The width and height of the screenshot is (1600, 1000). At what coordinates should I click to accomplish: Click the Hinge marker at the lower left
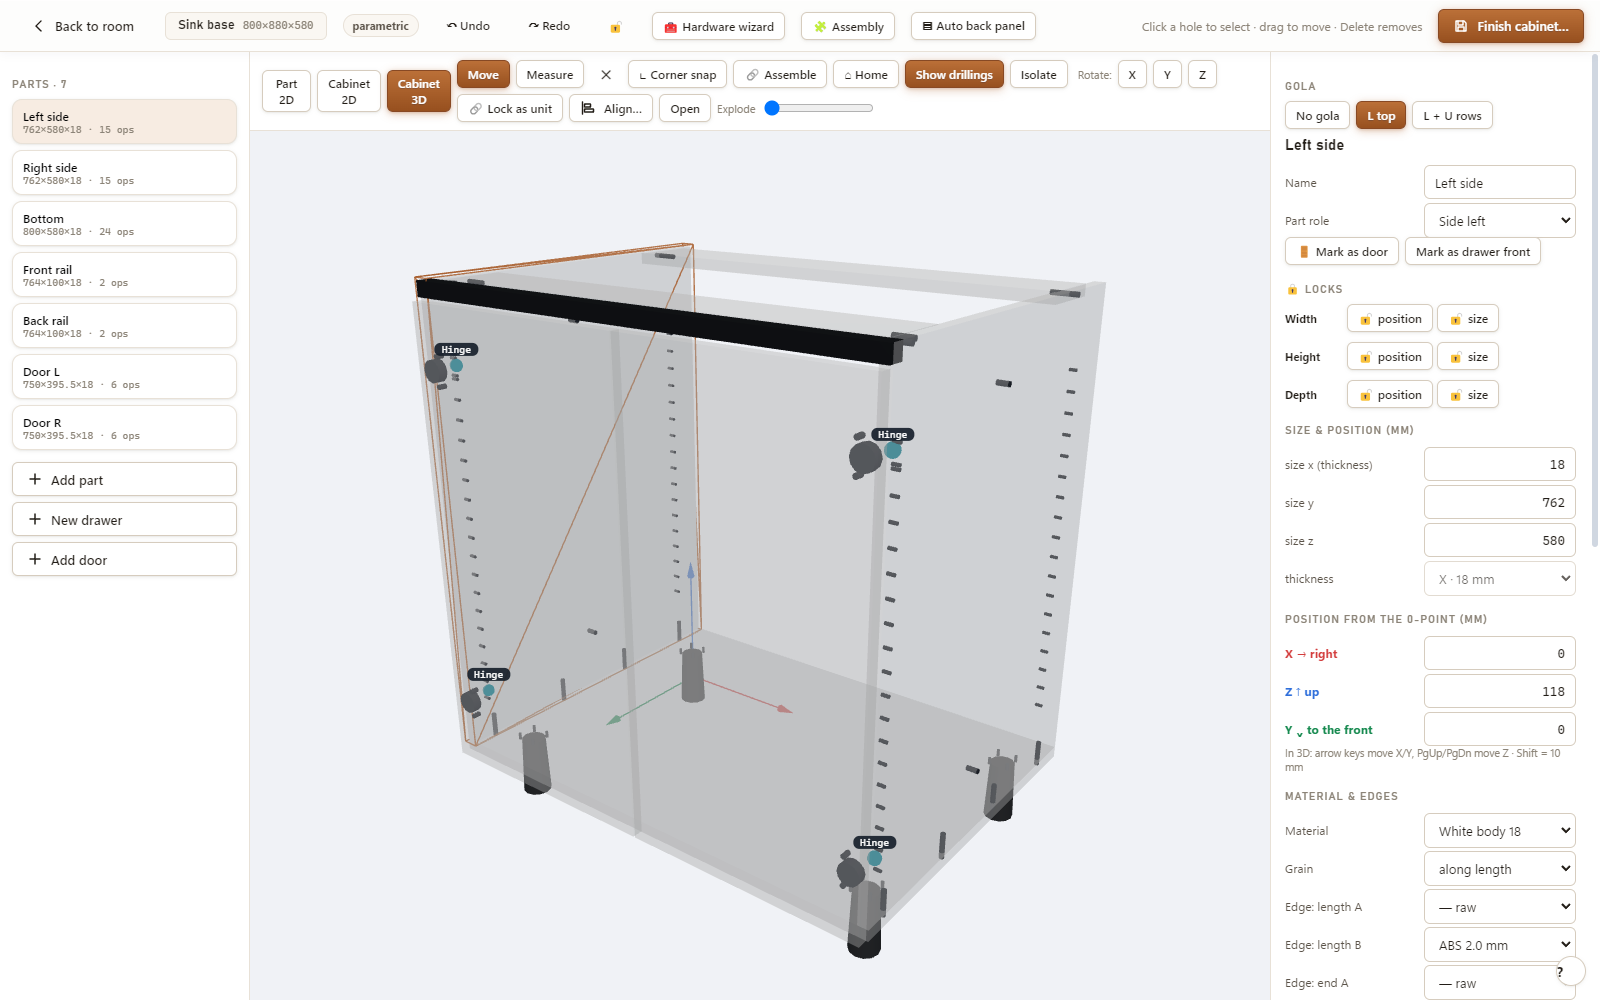(488, 674)
